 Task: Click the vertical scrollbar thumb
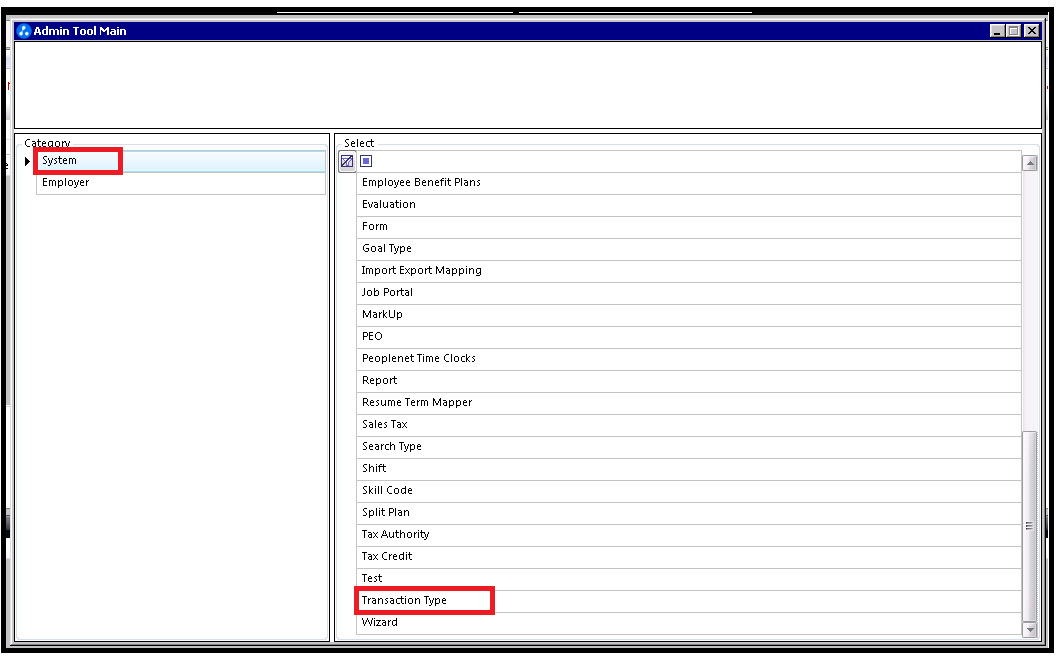click(x=1030, y=525)
